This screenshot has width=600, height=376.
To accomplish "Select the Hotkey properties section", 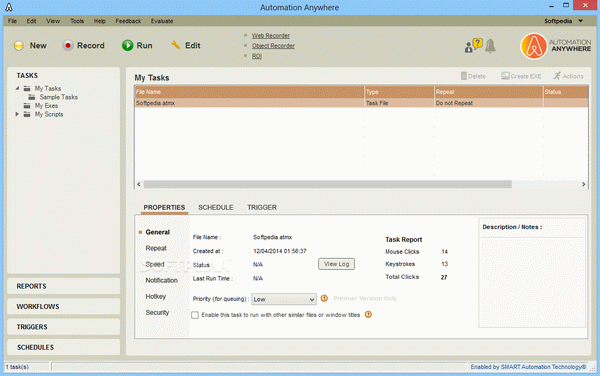I will coord(156,296).
